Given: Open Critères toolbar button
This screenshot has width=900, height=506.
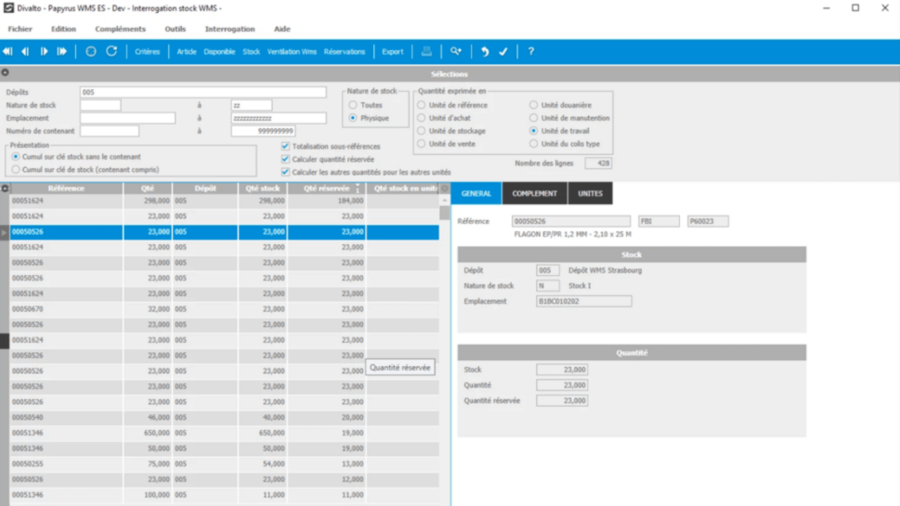Looking at the screenshot, I should pos(147,52).
